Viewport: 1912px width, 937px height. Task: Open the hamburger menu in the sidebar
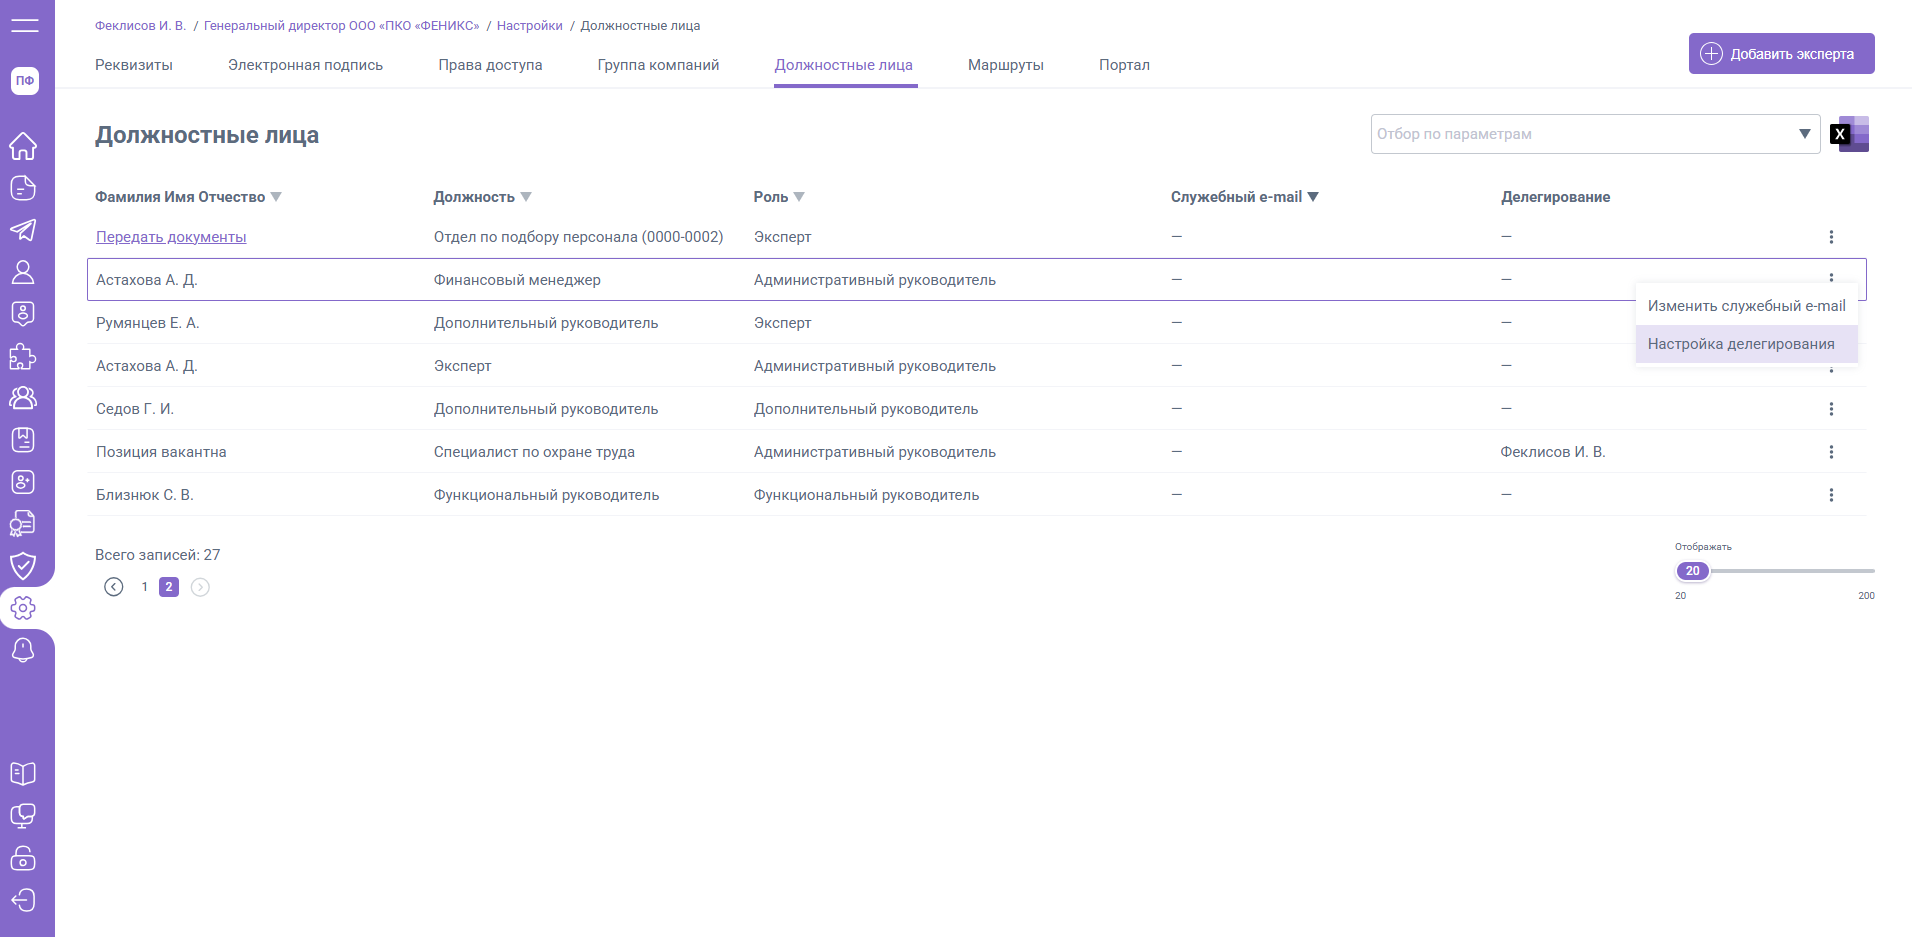click(25, 25)
